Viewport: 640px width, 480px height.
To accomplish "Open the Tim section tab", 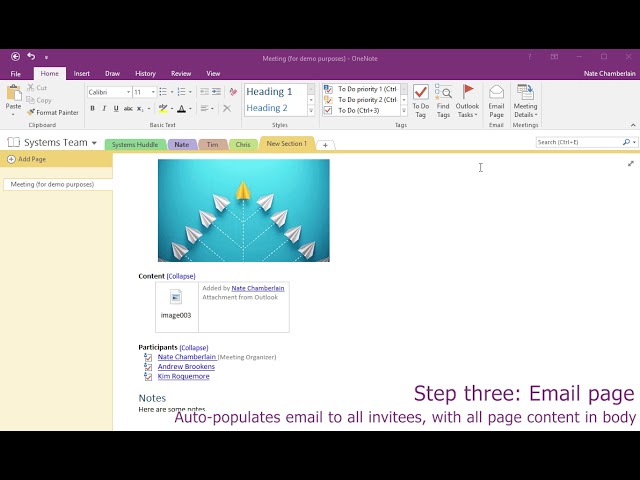I will pyautogui.click(x=212, y=144).
